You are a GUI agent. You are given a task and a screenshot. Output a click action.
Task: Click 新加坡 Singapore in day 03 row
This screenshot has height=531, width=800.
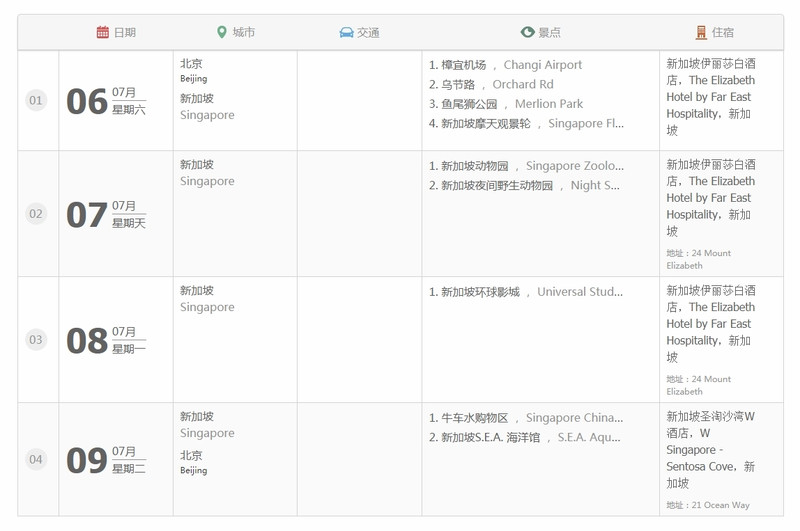207,299
